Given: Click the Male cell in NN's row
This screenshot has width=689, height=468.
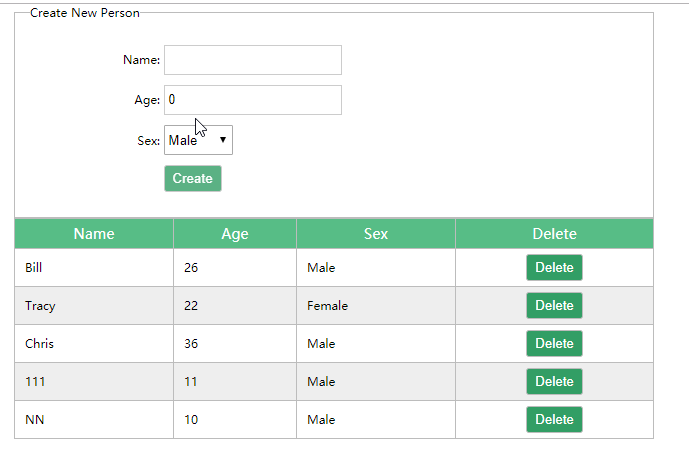Looking at the screenshot, I should pyautogui.click(x=376, y=420).
